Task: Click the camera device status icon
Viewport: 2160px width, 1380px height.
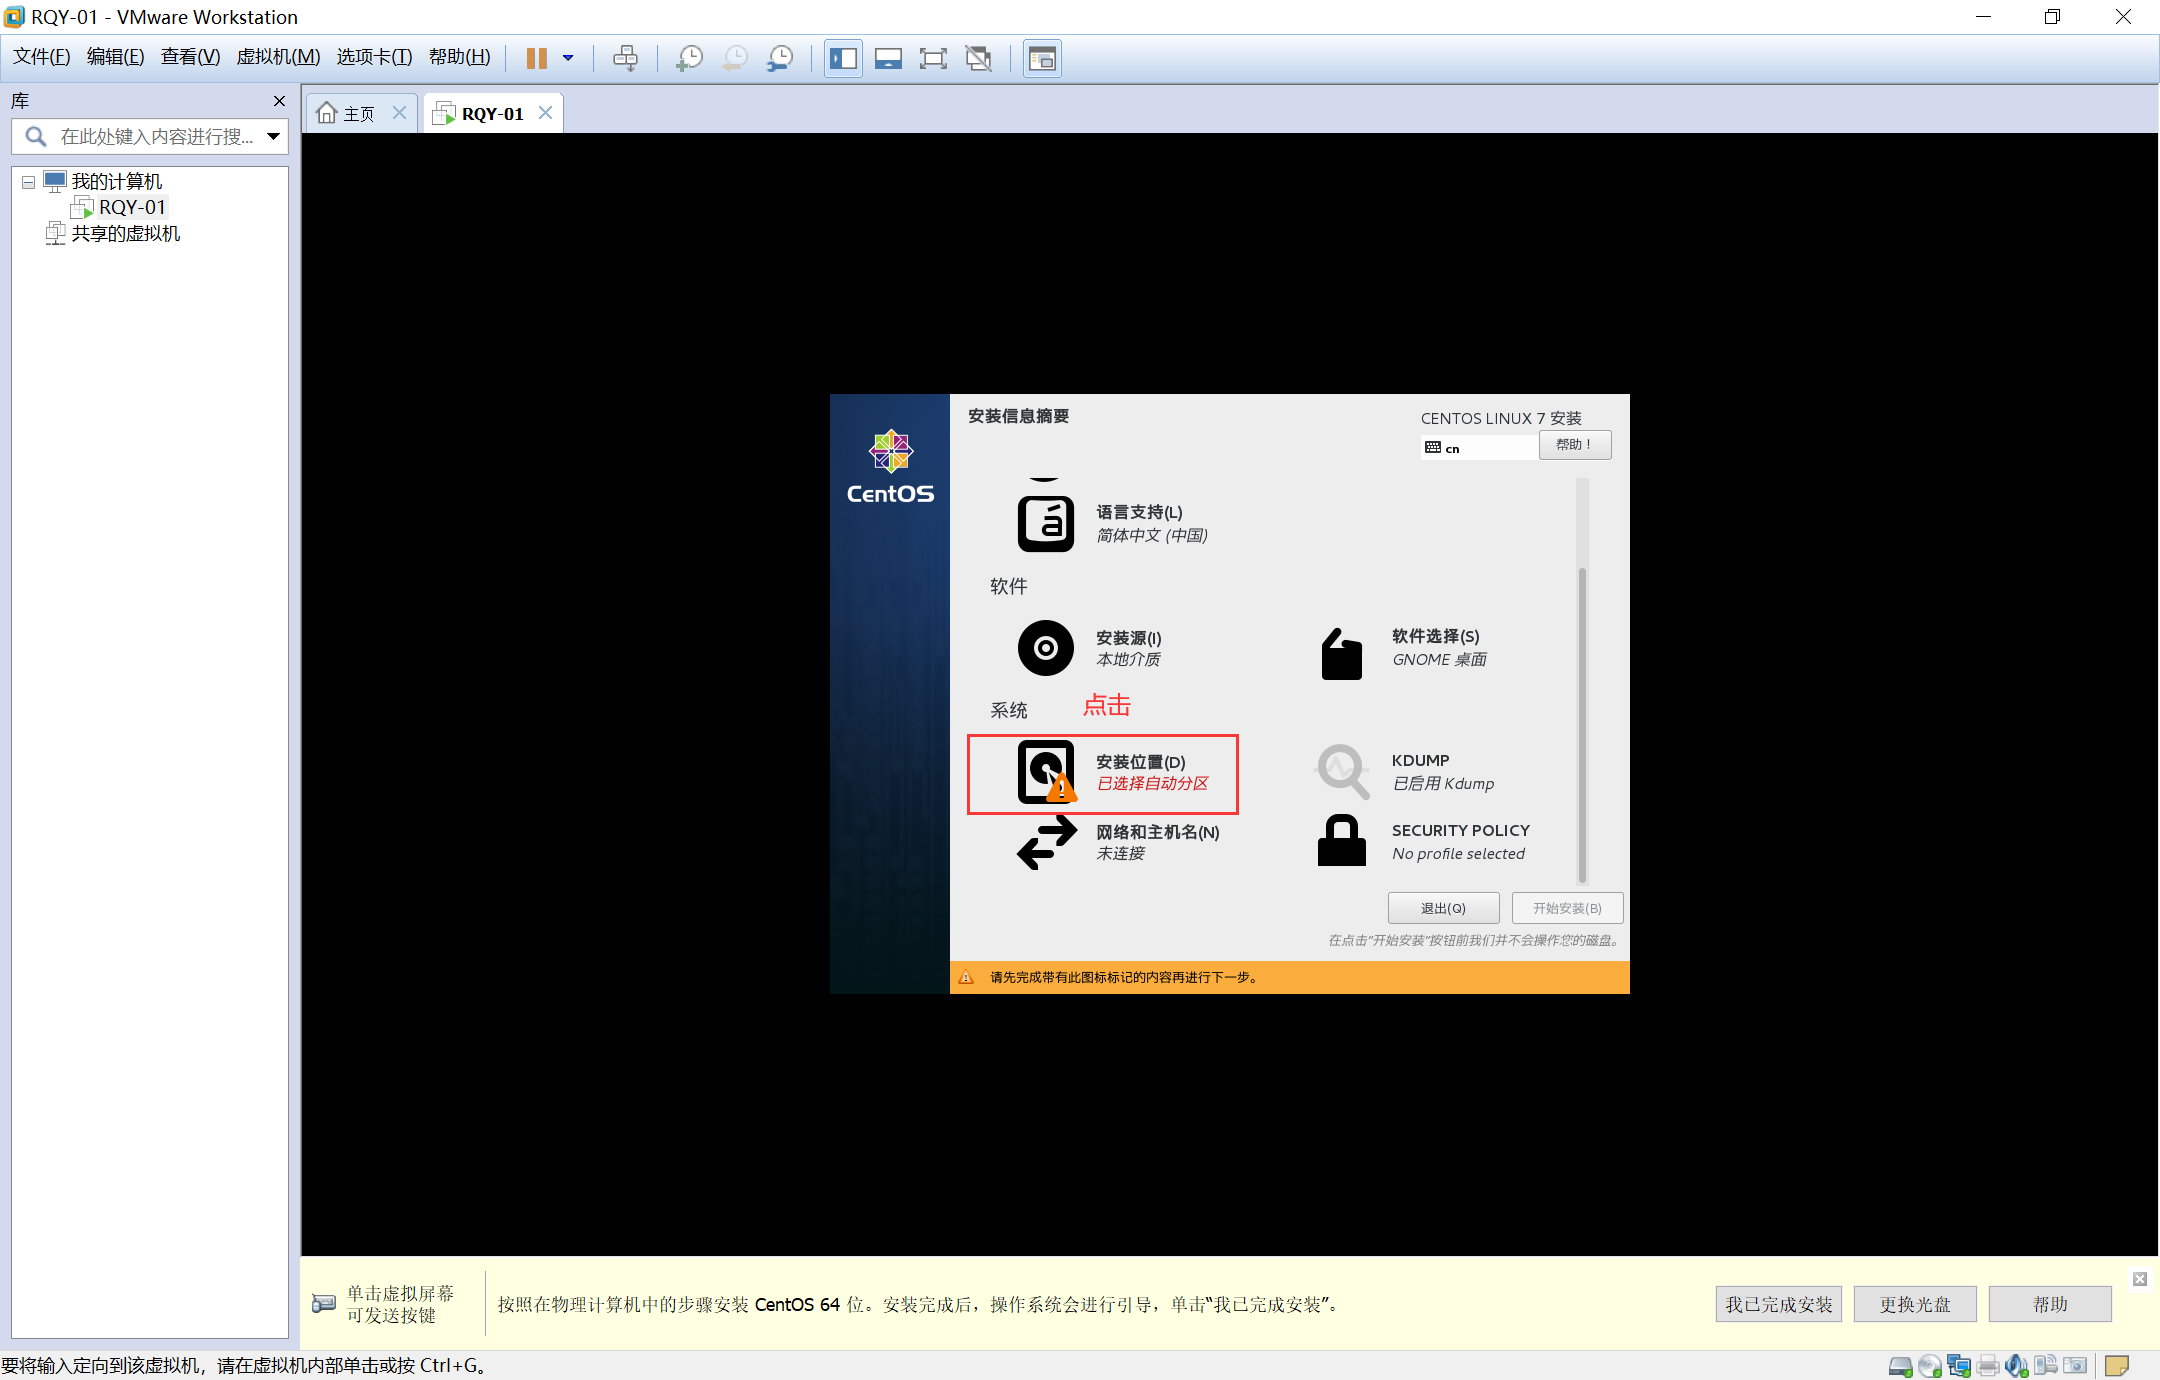Action: pos(2076,1365)
